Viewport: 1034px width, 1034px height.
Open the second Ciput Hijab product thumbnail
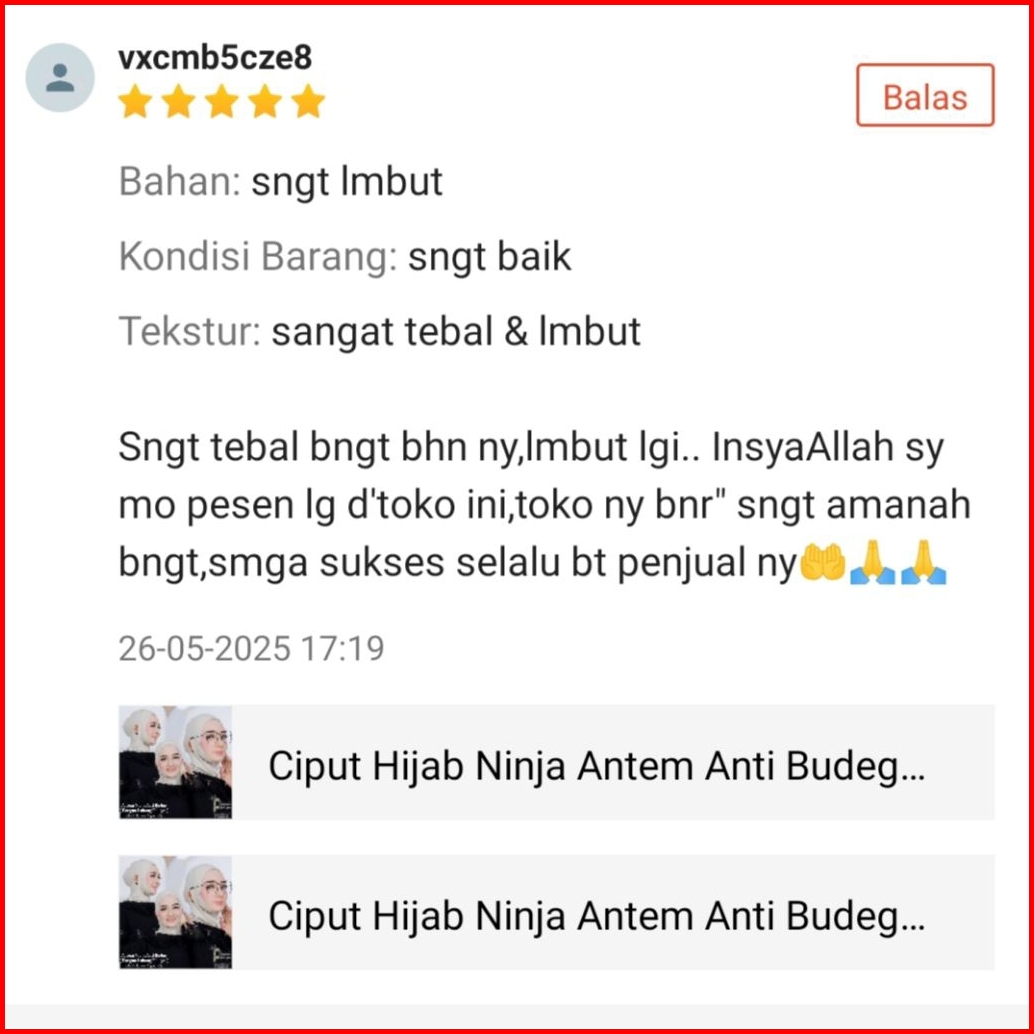[x=175, y=913]
